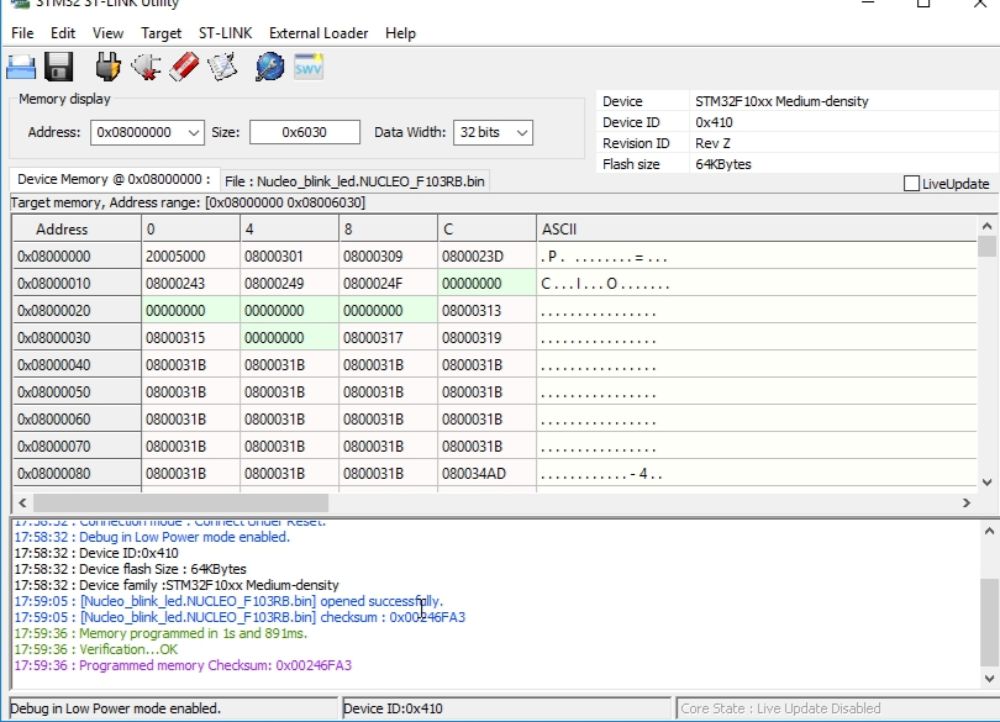Open the Data Width dropdown
Image resolution: width=1000 pixels, height=722 pixels.
point(522,133)
